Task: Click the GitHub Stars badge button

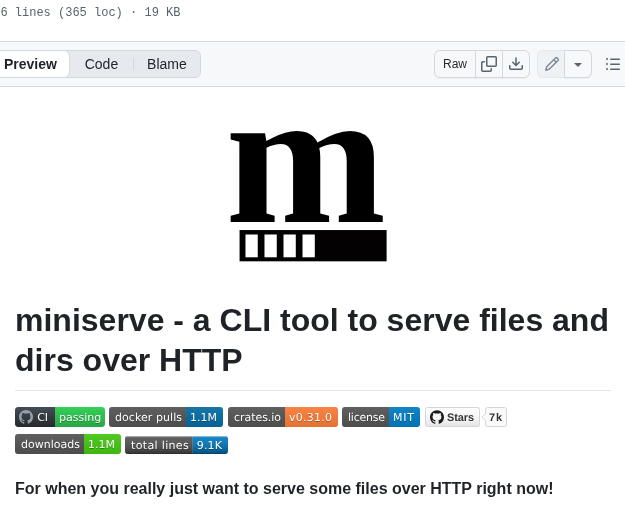Action: [x=452, y=417]
